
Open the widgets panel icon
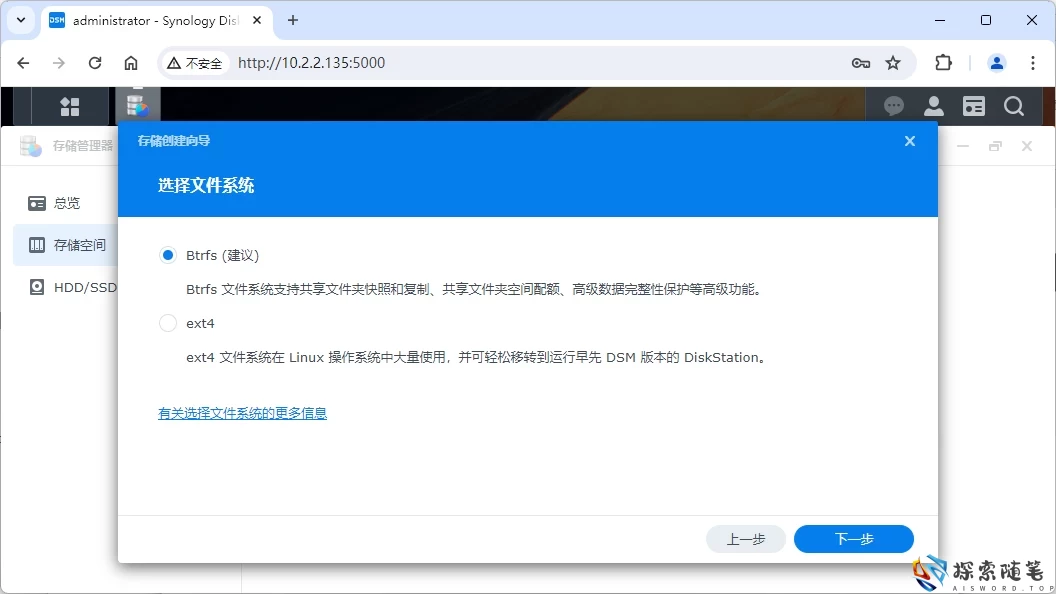[x=973, y=105]
